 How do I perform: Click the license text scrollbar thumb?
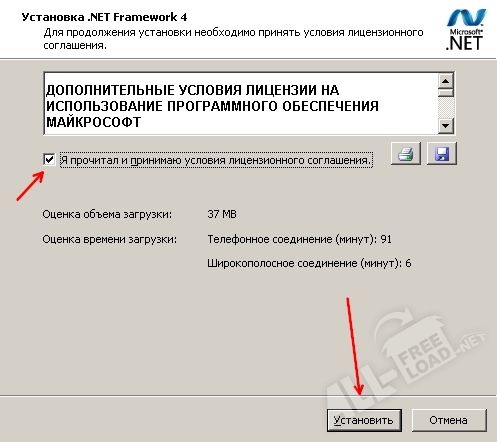tap(445, 92)
